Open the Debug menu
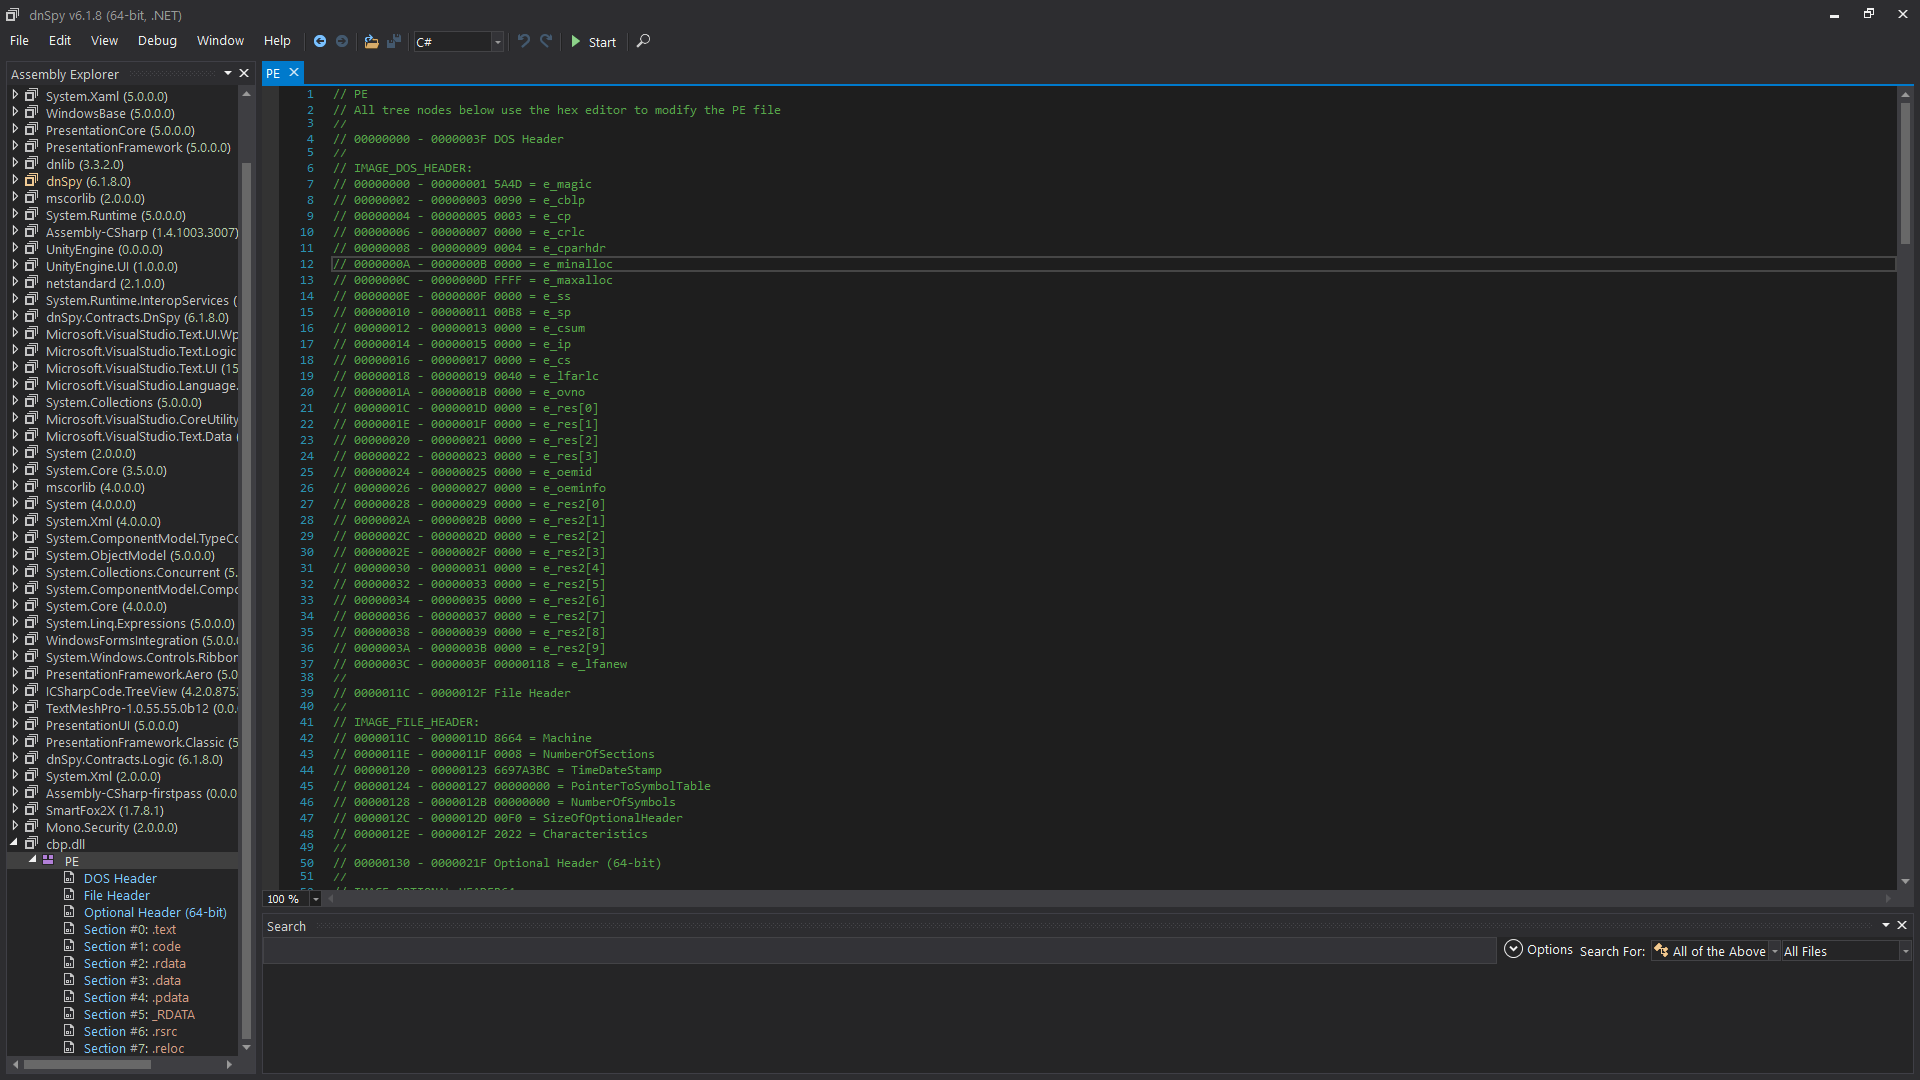This screenshot has width=1920, height=1080. click(x=157, y=41)
